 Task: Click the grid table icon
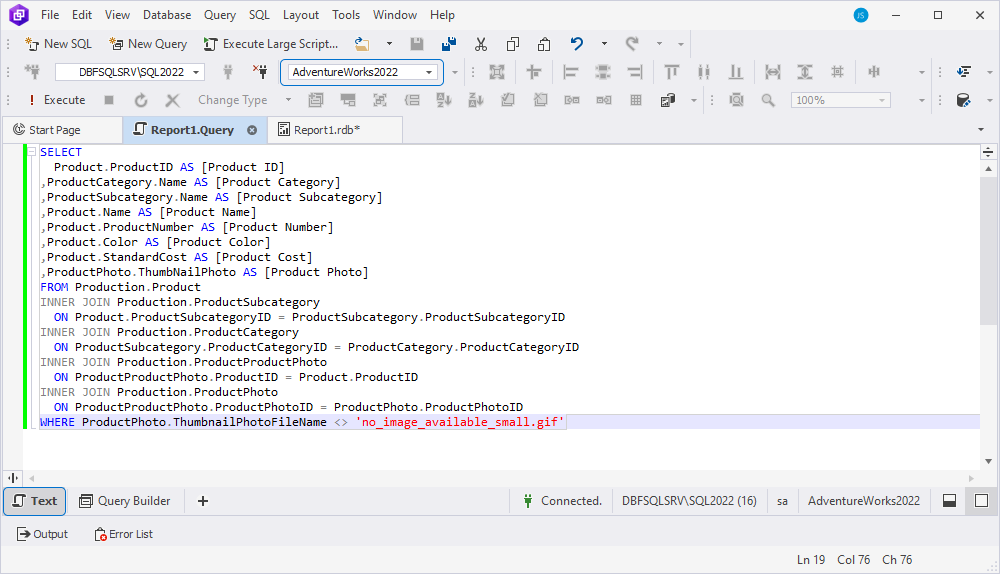click(636, 100)
